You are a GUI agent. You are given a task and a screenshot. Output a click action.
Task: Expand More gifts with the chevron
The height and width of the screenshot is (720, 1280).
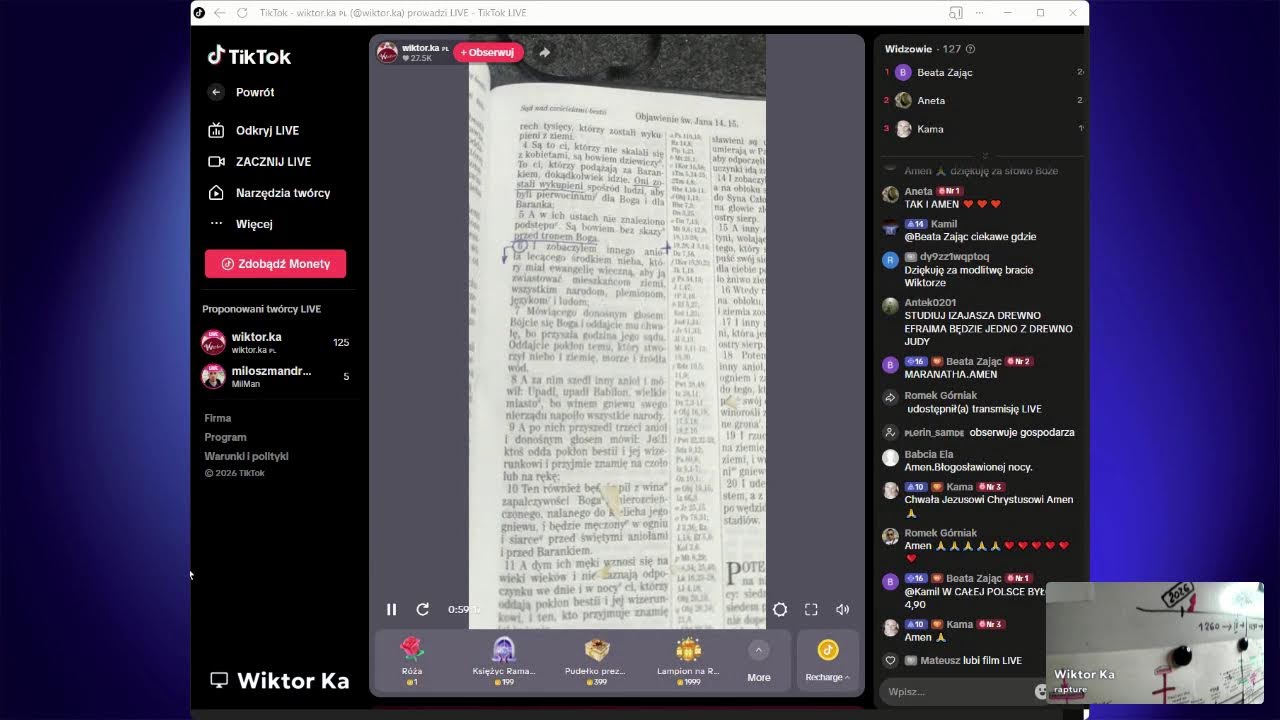click(x=759, y=650)
